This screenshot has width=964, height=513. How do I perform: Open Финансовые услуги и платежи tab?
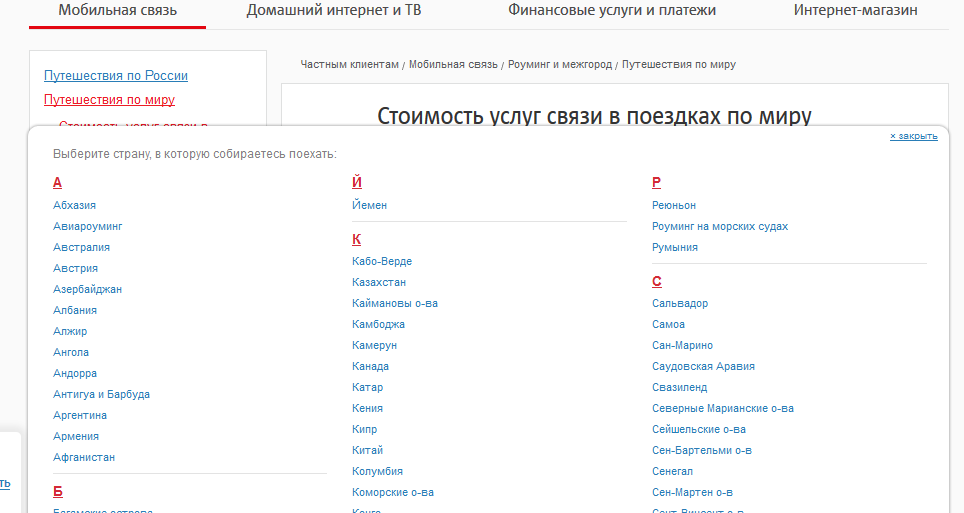point(611,11)
